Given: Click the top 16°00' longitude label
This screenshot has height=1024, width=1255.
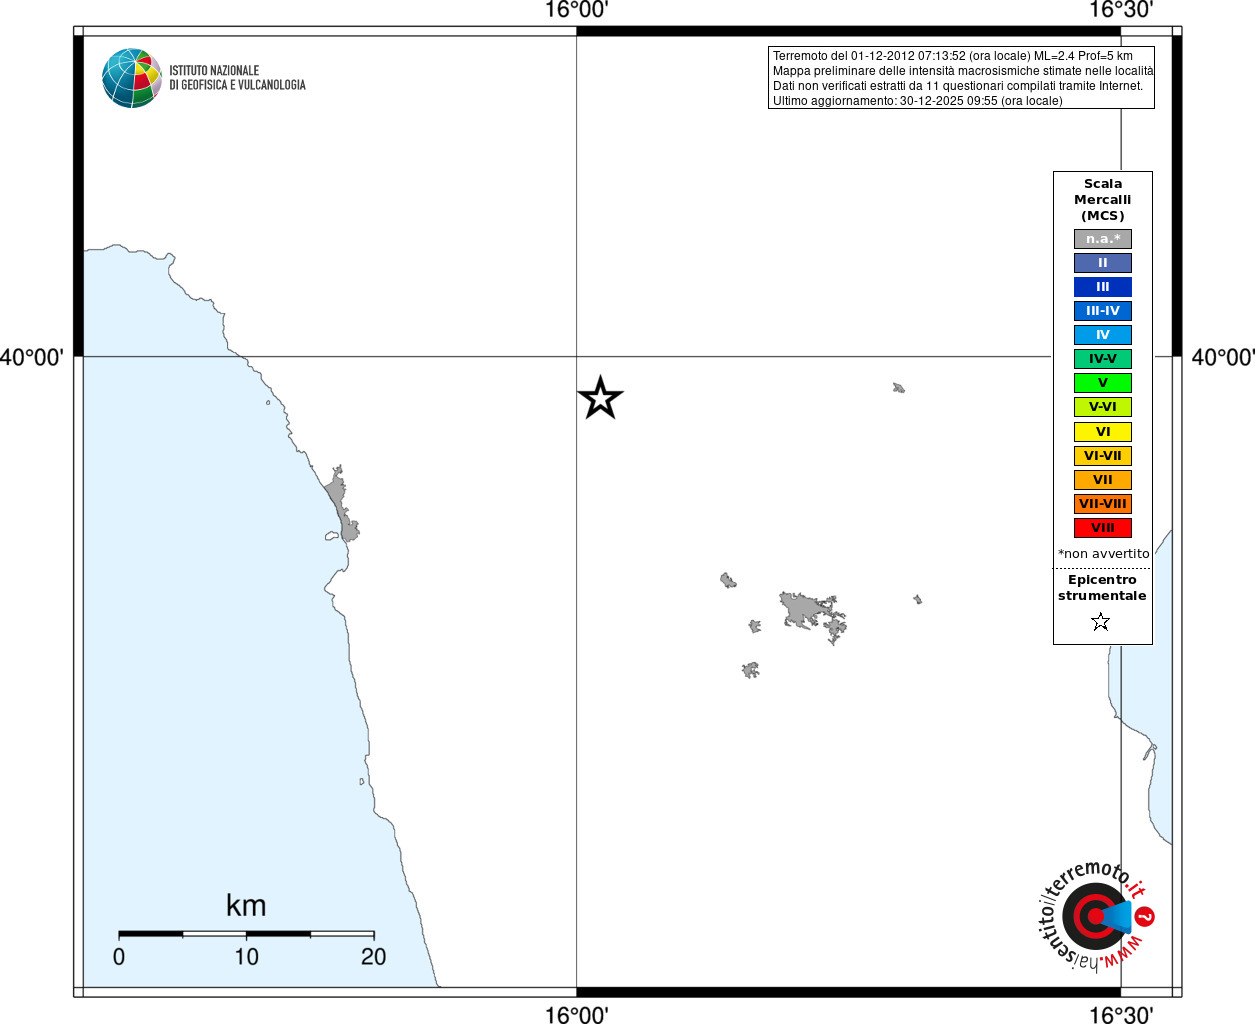Looking at the screenshot, I should click(x=576, y=10).
